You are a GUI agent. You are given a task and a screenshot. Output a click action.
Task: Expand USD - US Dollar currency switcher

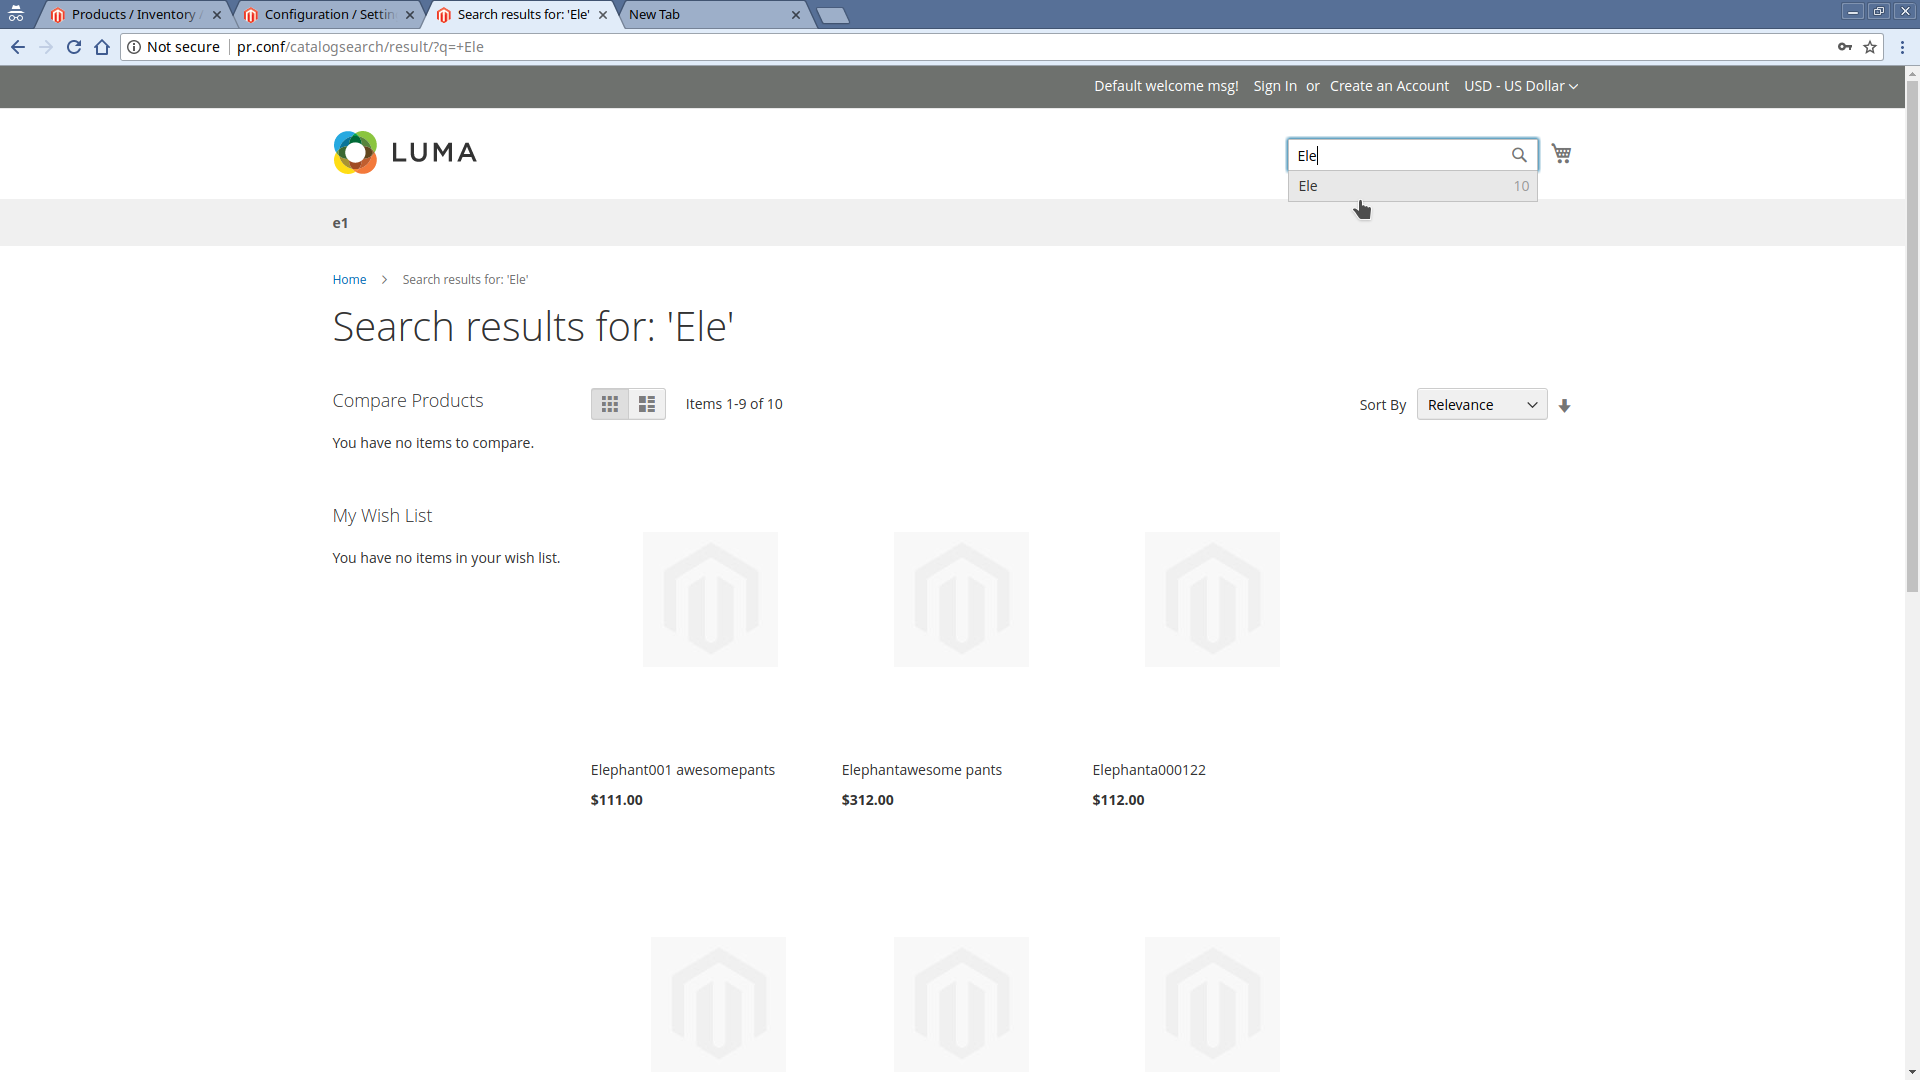1521,86
